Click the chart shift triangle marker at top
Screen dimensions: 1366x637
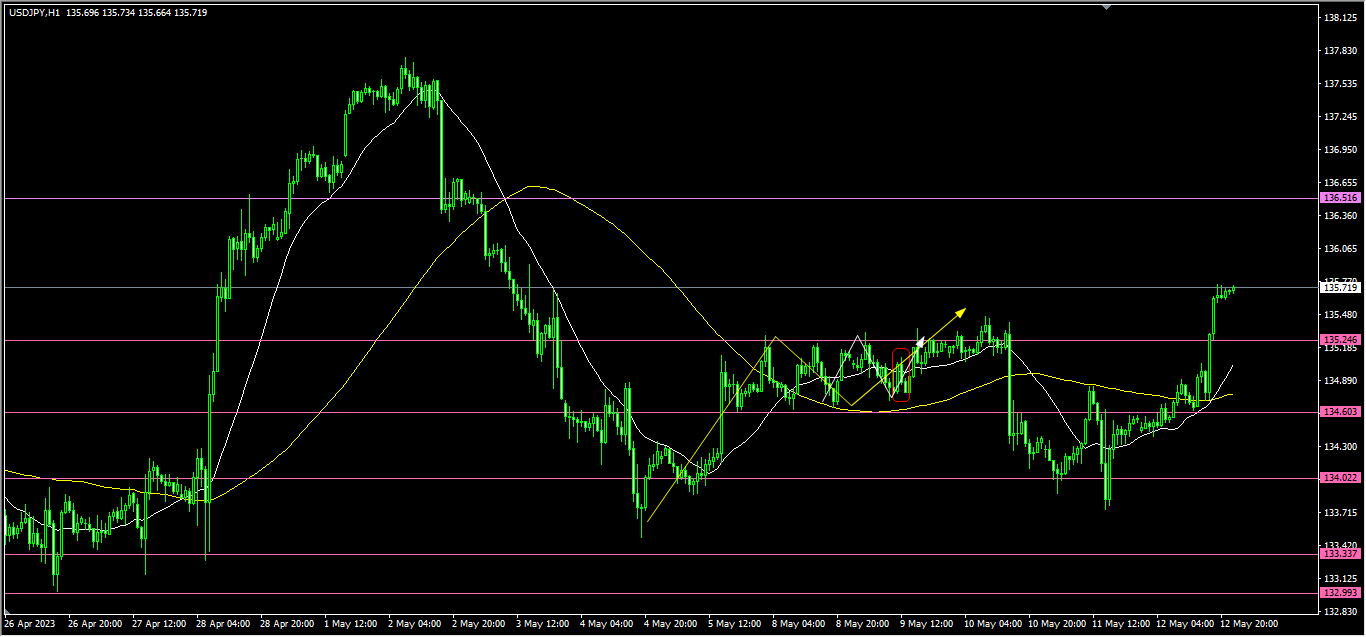pos(1106,6)
